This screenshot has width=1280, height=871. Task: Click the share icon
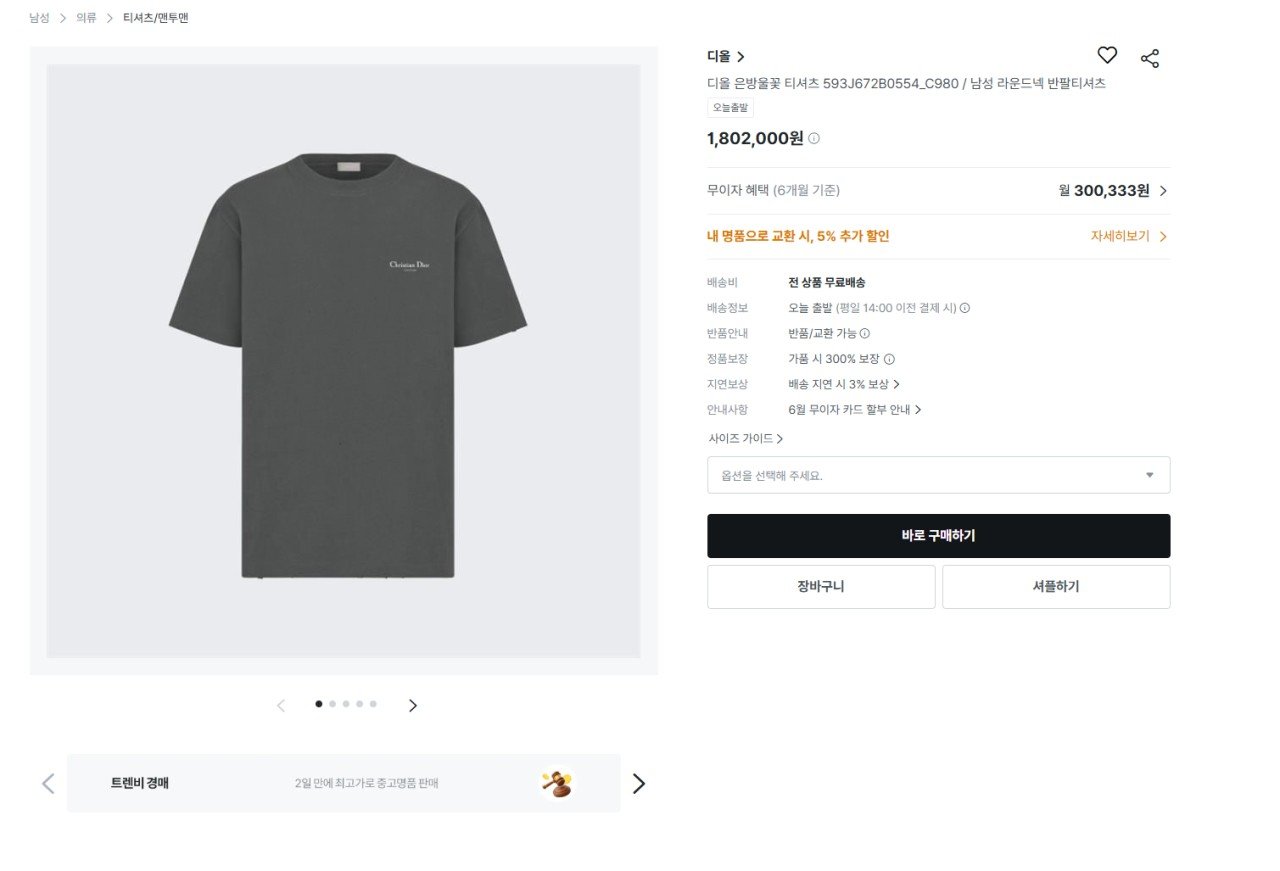tap(1150, 58)
